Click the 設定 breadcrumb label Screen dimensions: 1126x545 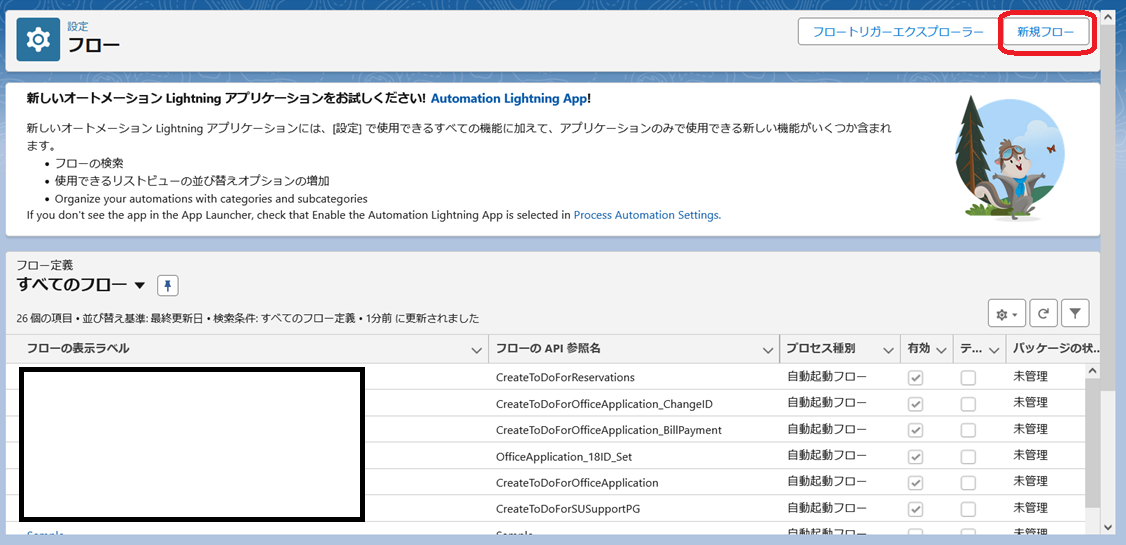[78, 26]
